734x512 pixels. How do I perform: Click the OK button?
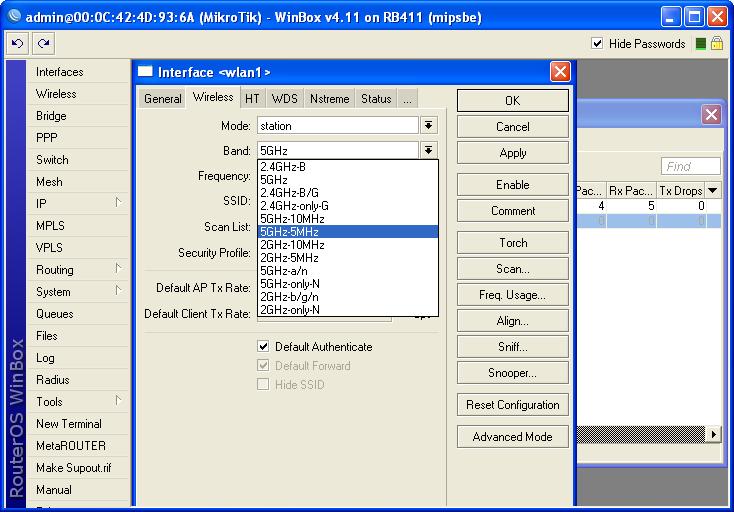click(x=513, y=101)
